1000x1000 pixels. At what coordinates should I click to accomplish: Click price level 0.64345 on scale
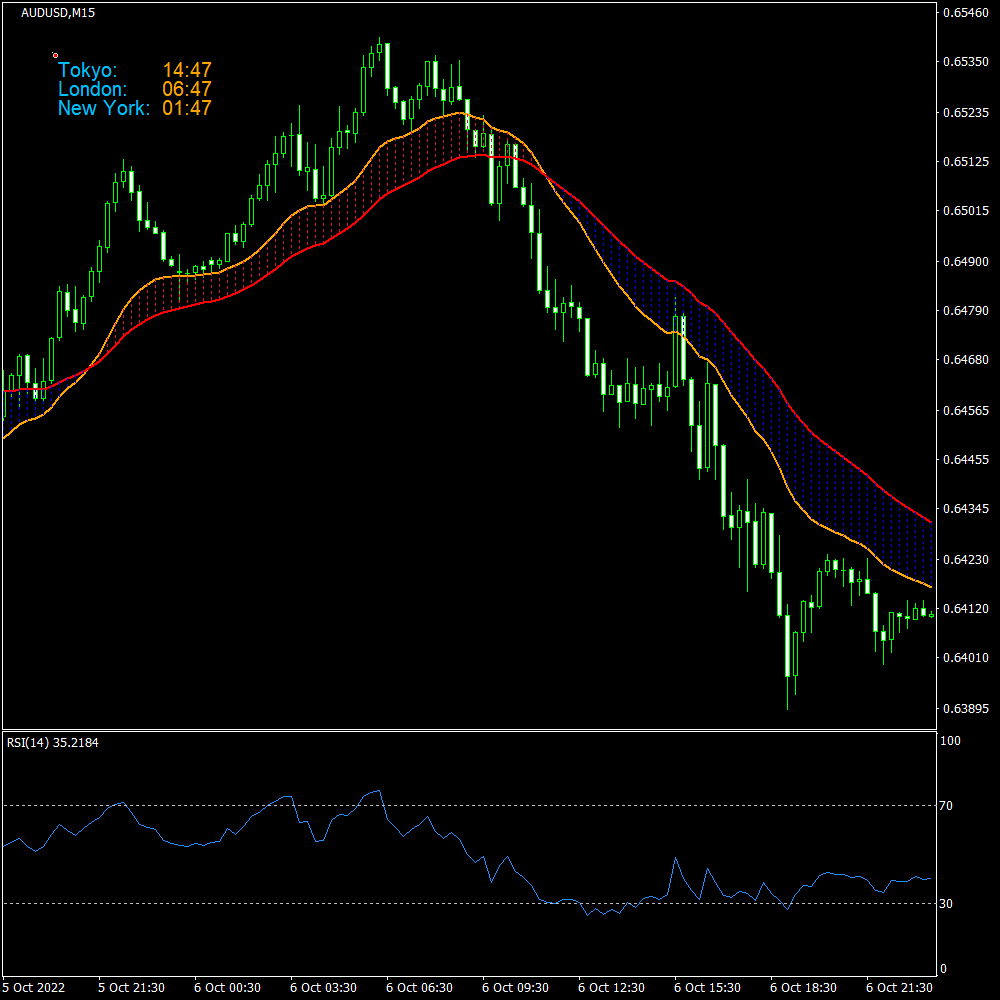click(966, 509)
